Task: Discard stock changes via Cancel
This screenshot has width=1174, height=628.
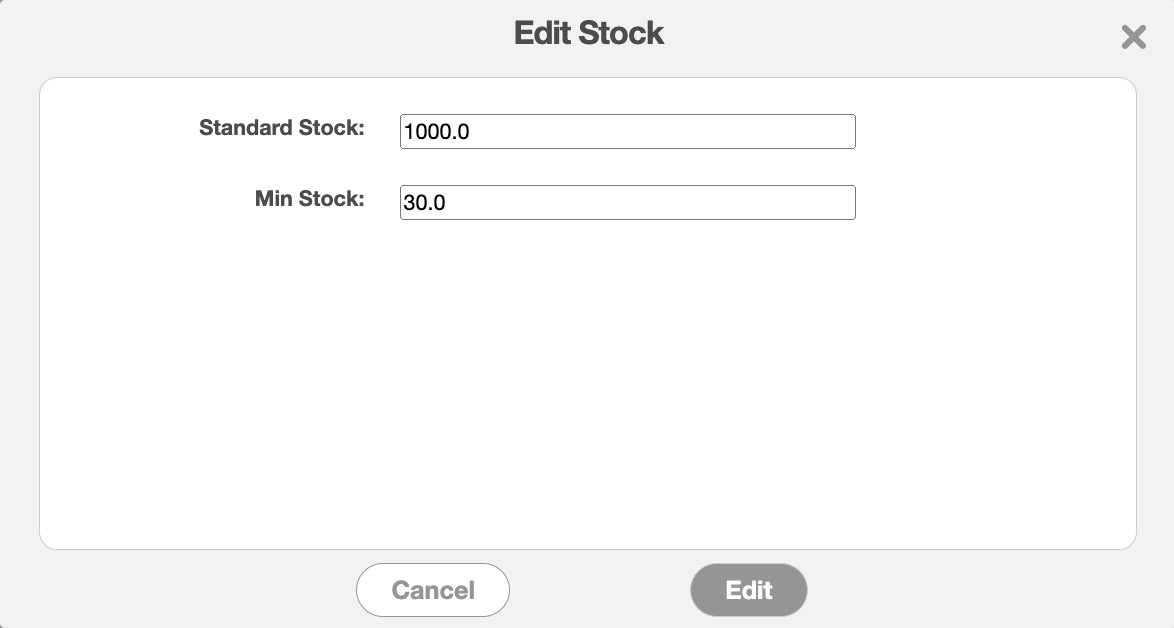Action: click(x=433, y=590)
